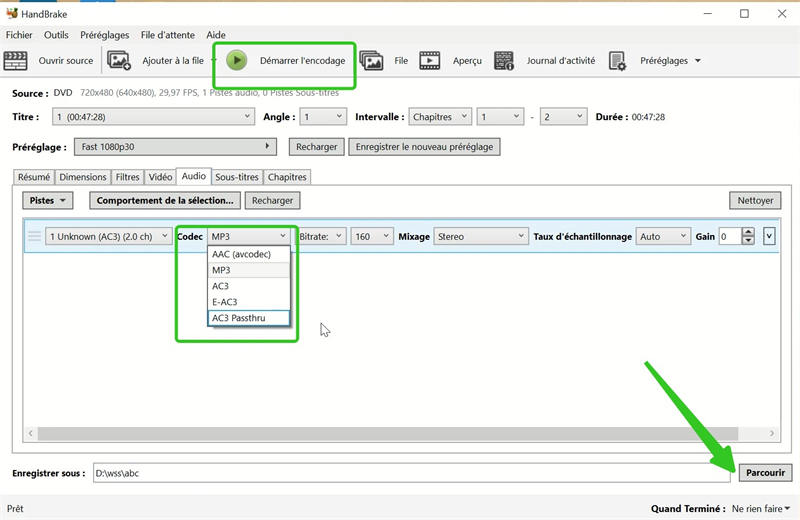Viewport: 800px width, 520px height.
Task: Open the Aide menu
Action: point(216,35)
